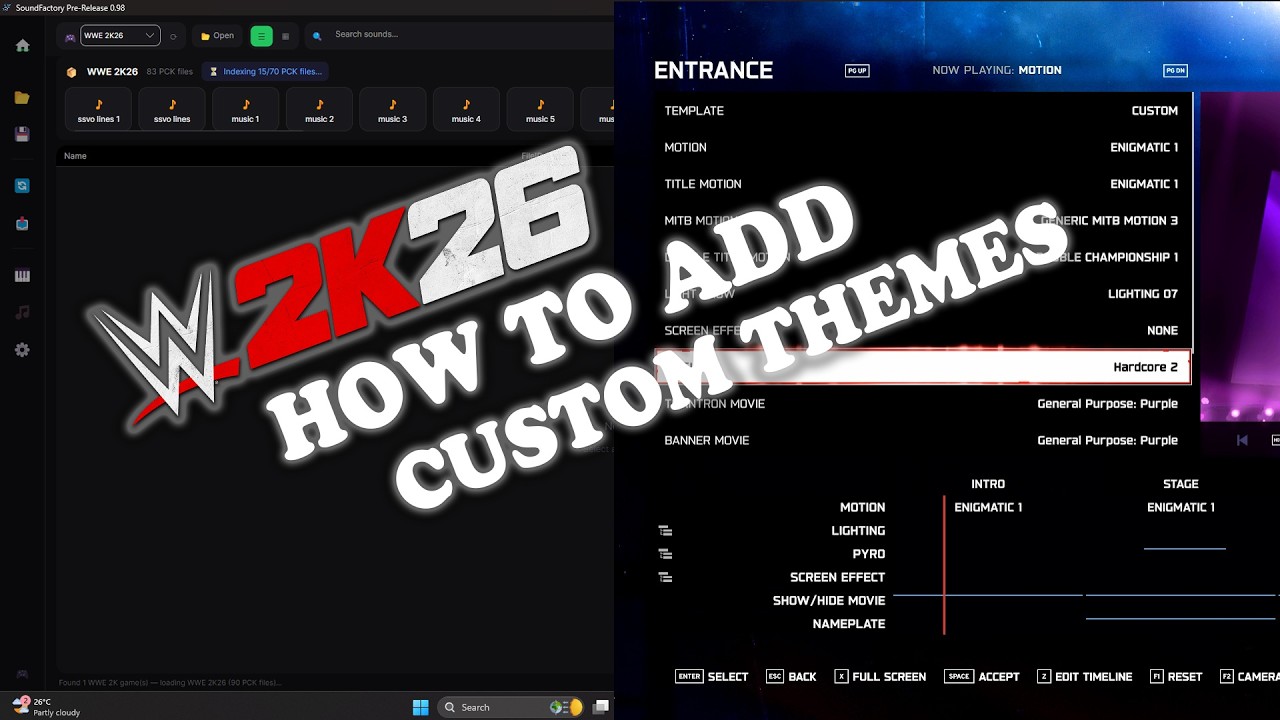The image size is (1280, 720).
Task: Select the TITLE MOTION row
Action: pos(922,184)
